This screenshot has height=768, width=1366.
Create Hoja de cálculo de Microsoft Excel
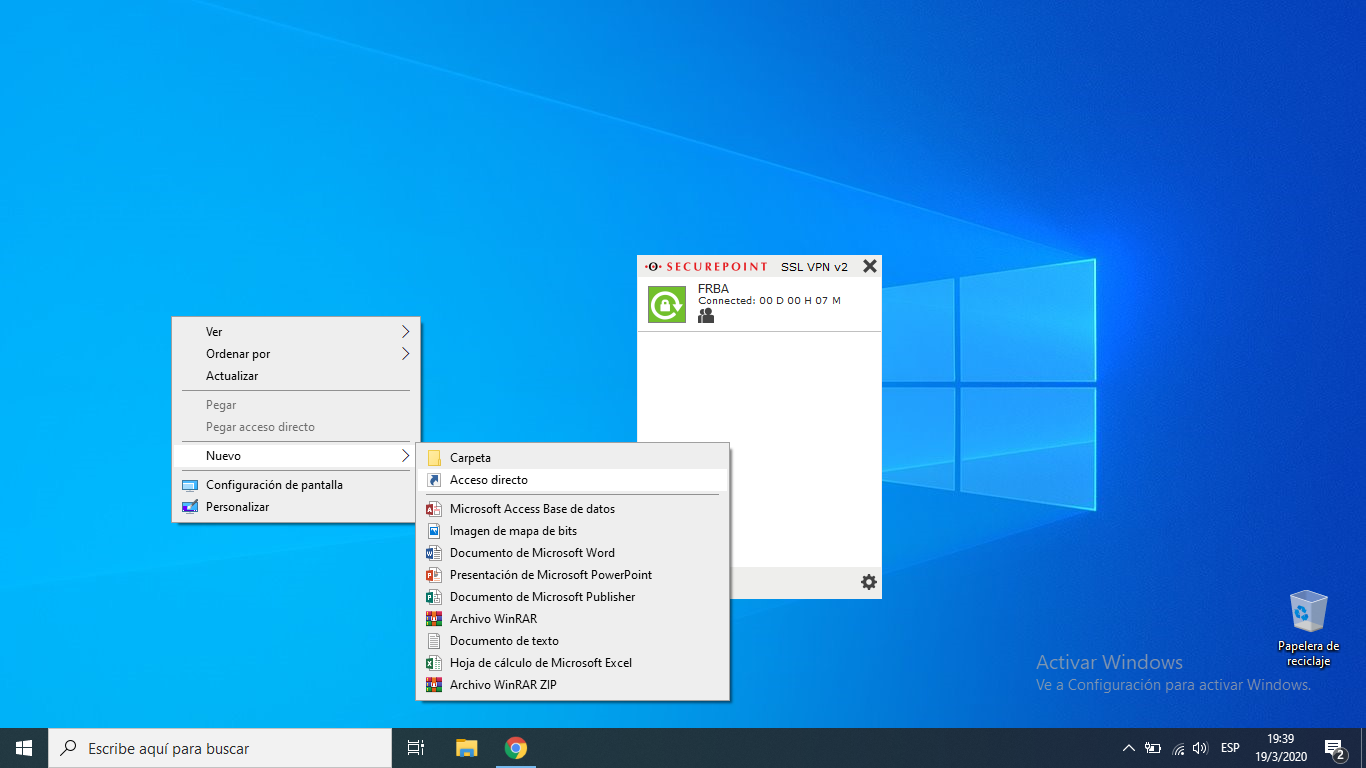click(x=573, y=663)
